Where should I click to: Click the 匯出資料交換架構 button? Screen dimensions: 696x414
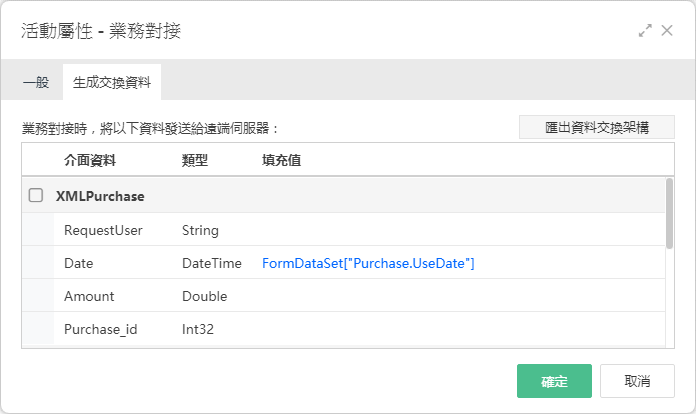tap(597, 127)
